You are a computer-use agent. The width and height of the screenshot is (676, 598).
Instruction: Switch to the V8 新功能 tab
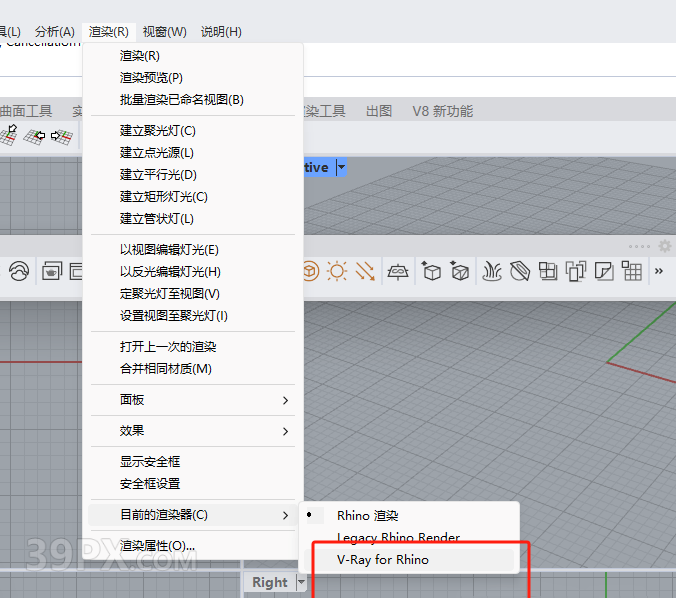click(x=442, y=111)
